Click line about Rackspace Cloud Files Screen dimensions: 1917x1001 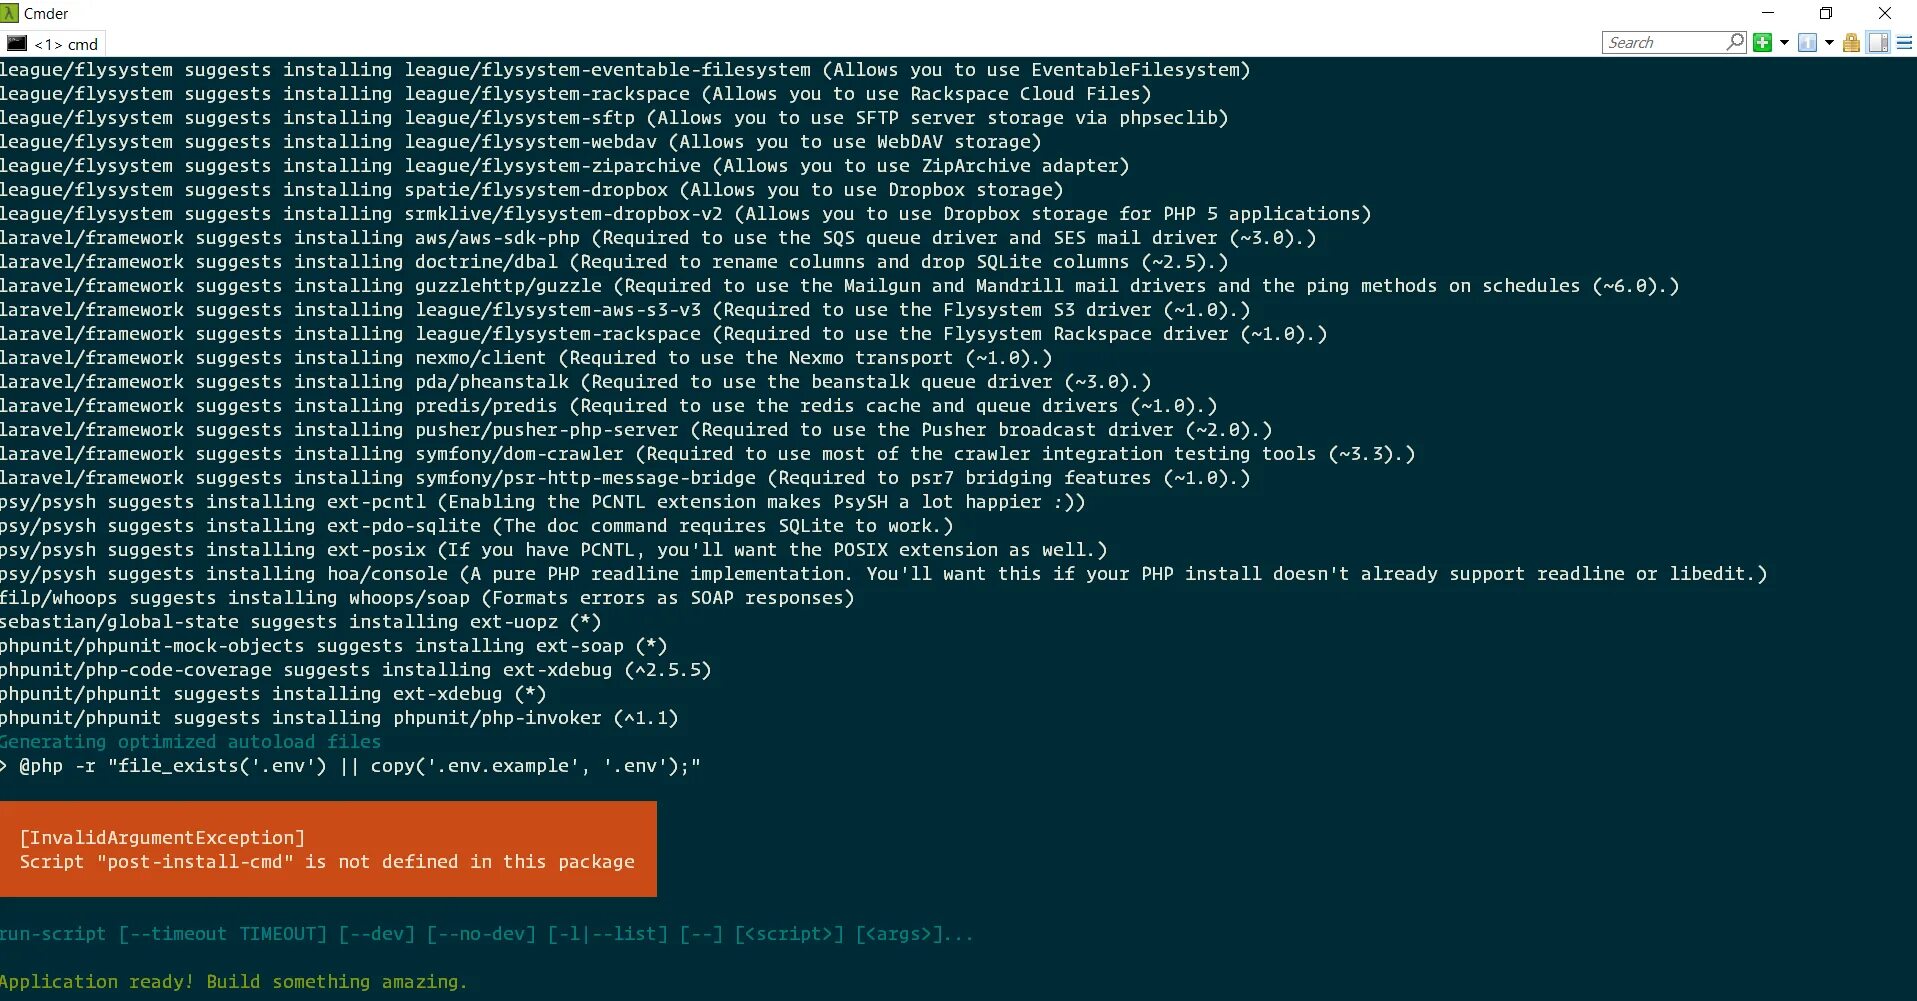[x=575, y=94]
